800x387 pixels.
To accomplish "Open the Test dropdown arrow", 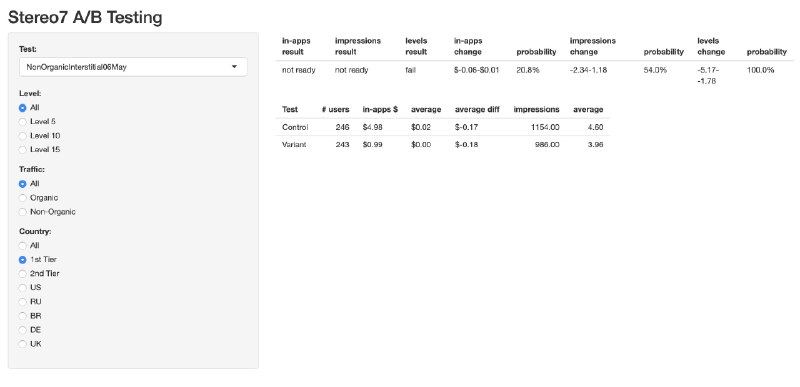I will click(234, 67).
